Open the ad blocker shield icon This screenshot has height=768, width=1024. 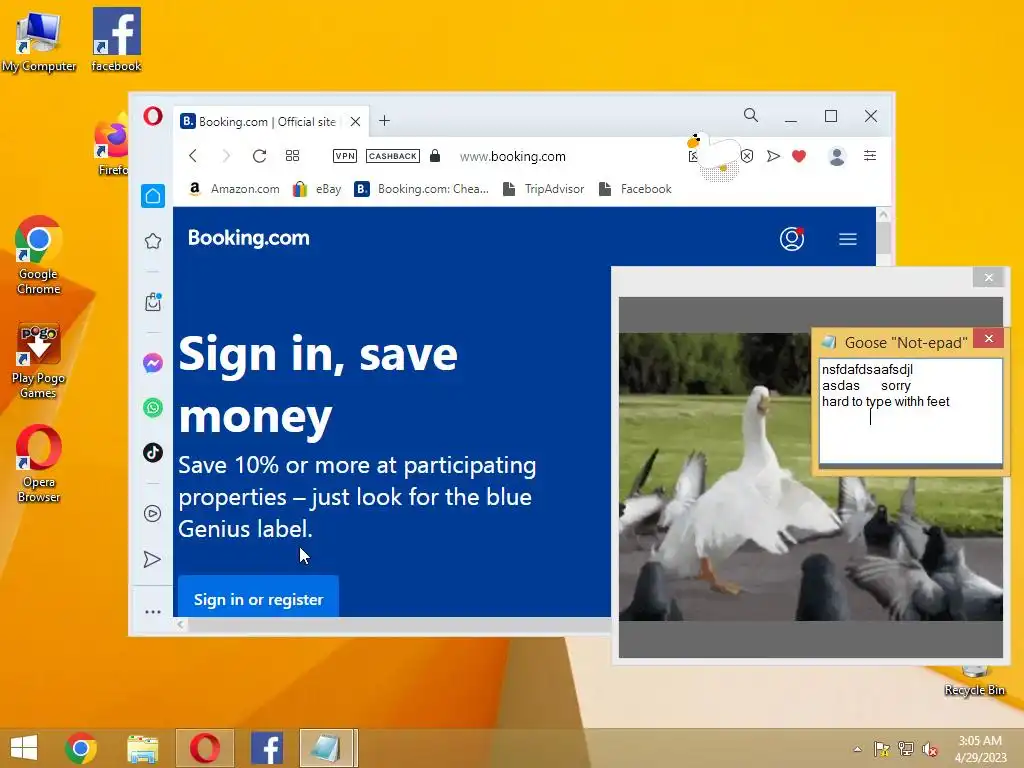[747, 155]
